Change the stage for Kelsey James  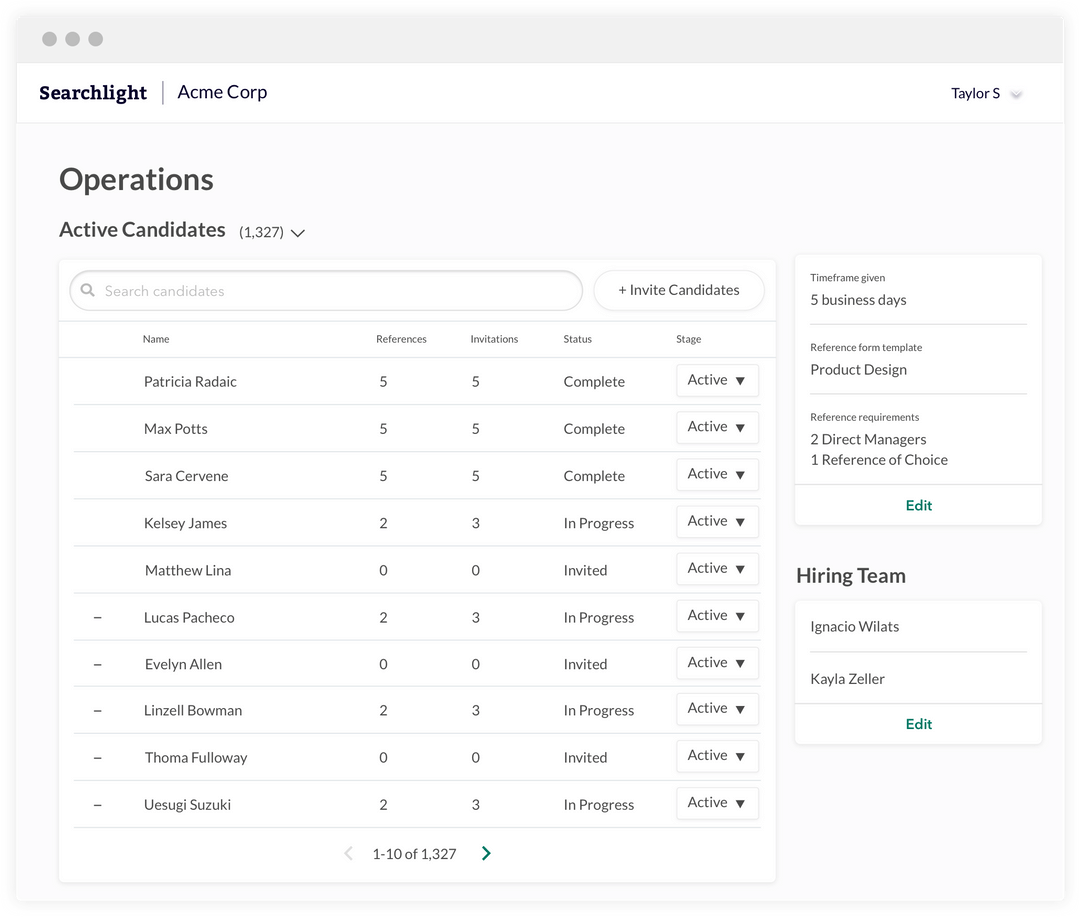click(x=717, y=522)
